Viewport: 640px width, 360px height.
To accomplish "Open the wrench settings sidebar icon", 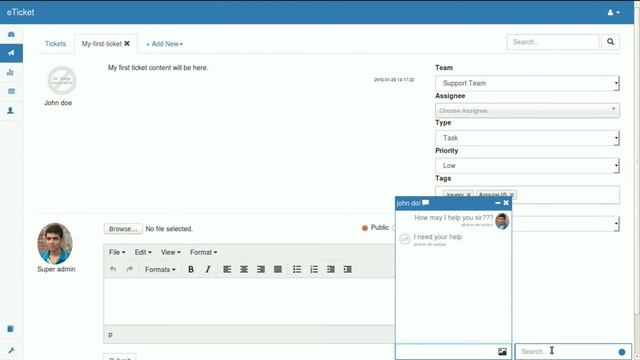I will pyautogui.click(x=11, y=350).
